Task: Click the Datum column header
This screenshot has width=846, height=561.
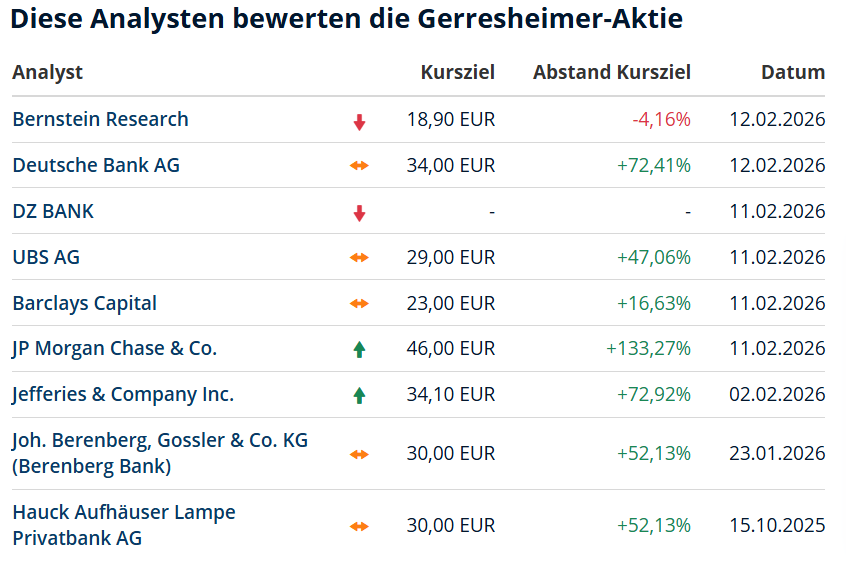Action: coord(793,72)
